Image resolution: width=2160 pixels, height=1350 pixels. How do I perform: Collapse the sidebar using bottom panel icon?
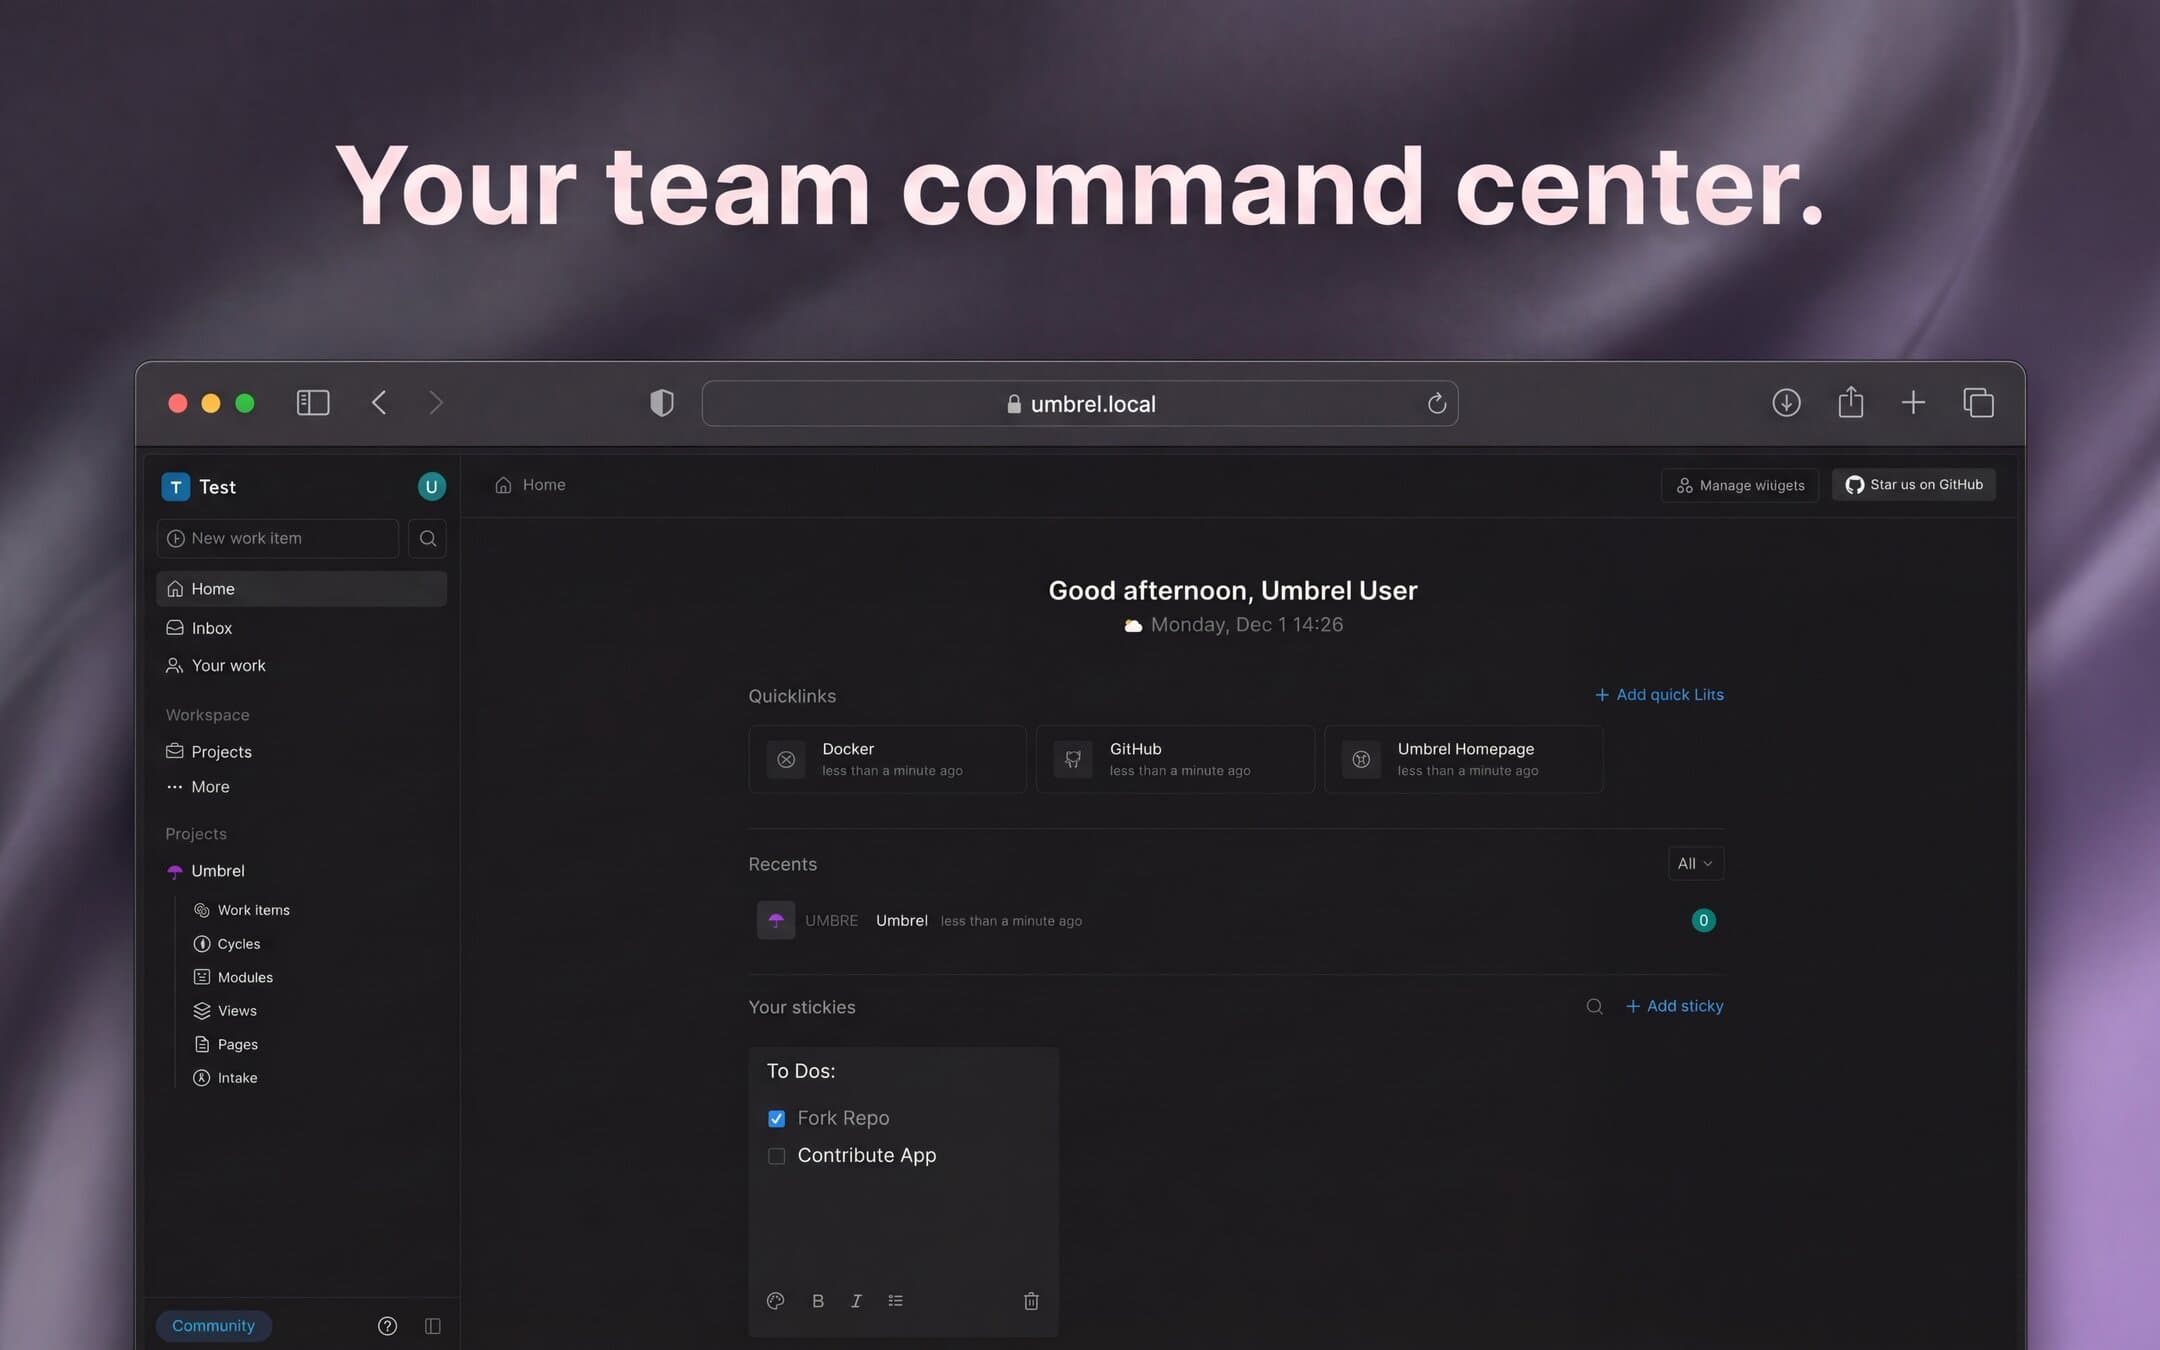432,1325
